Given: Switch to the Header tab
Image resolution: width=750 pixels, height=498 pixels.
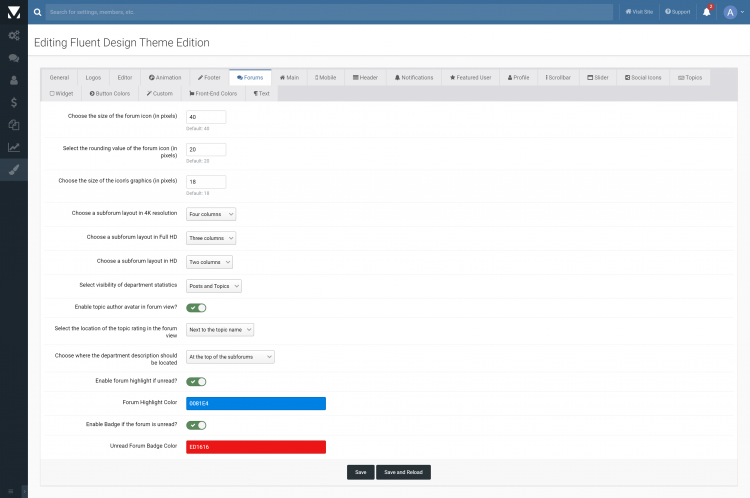Looking at the screenshot, I should 365,77.
